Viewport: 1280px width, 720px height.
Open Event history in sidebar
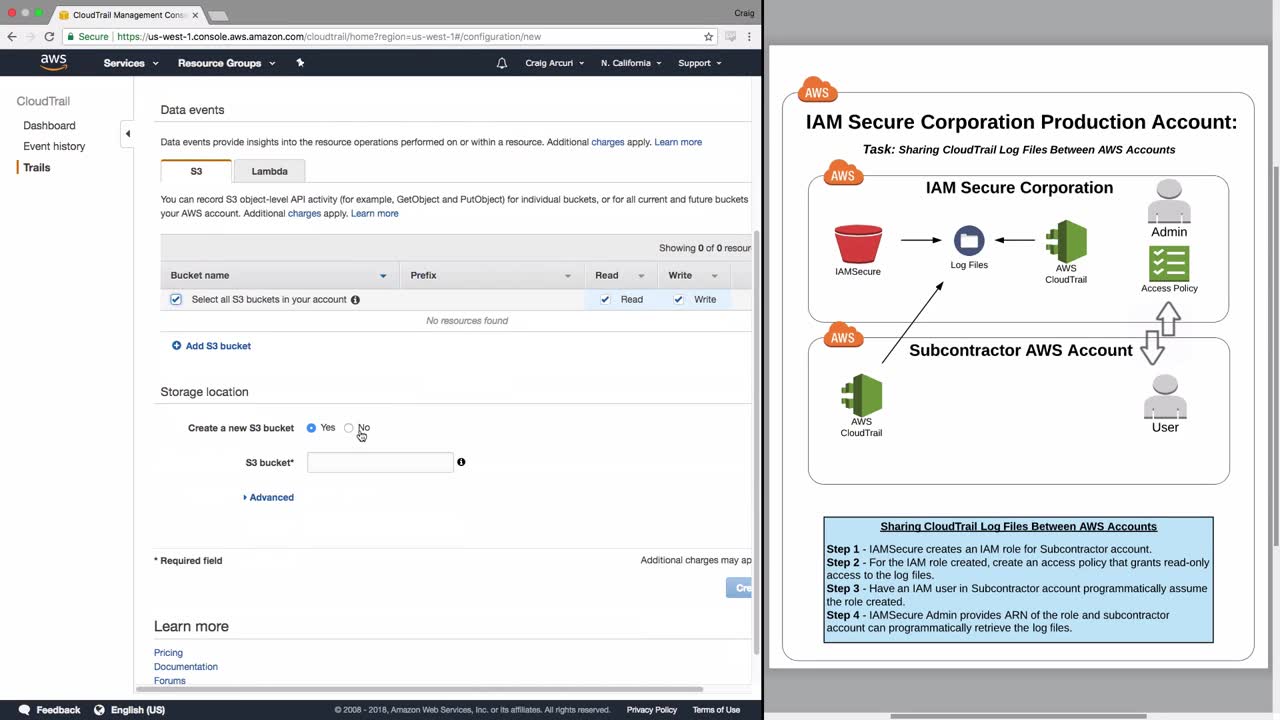pyautogui.click(x=54, y=146)
